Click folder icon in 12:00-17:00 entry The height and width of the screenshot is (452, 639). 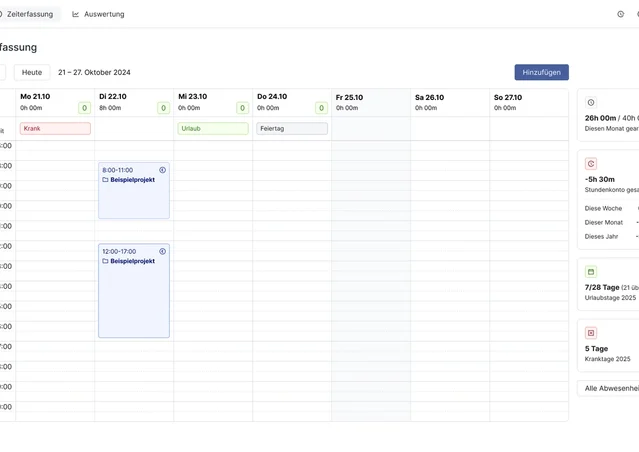point(105,261)
